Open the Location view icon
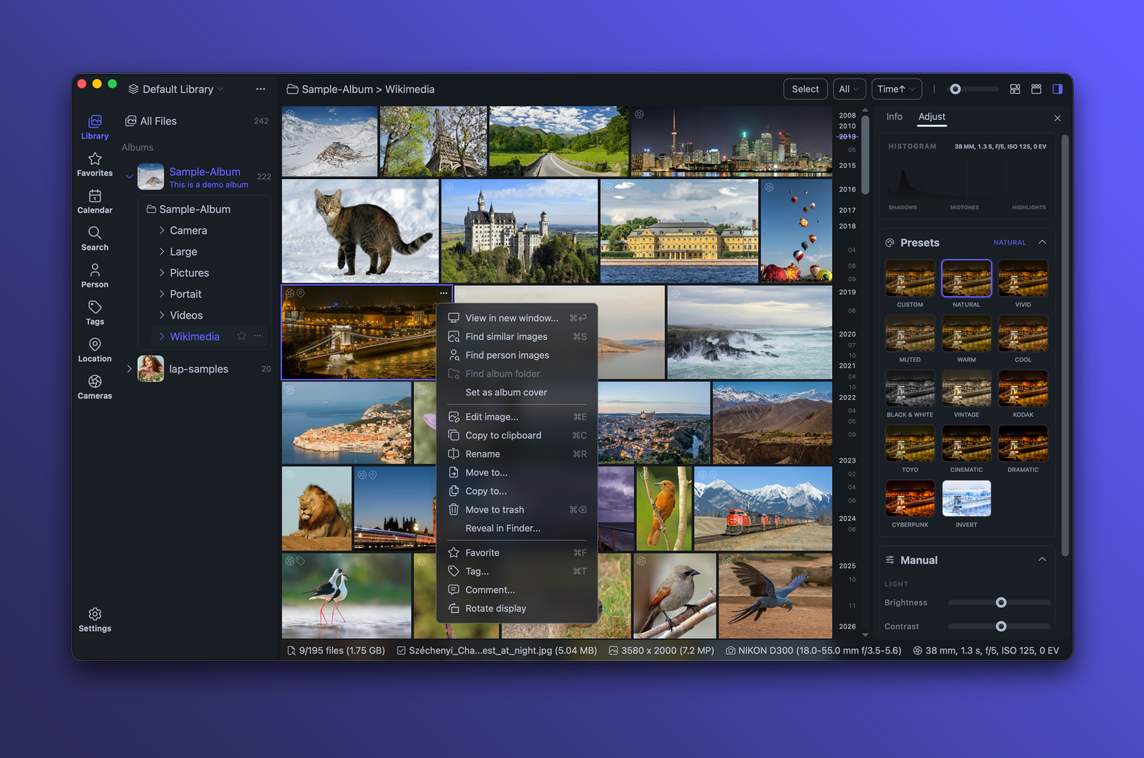This screenshot has width=1144, height=758. click(95, 349)
